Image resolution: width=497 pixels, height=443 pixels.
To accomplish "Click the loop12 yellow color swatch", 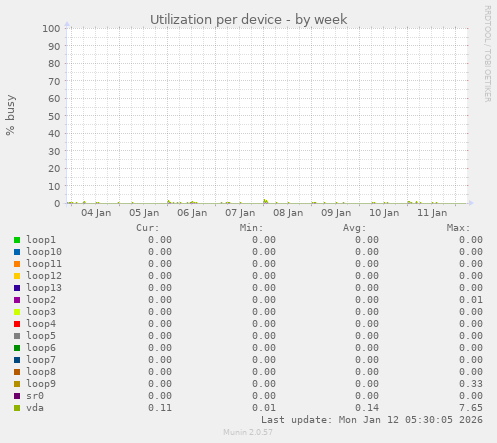I will pos(17,276).
